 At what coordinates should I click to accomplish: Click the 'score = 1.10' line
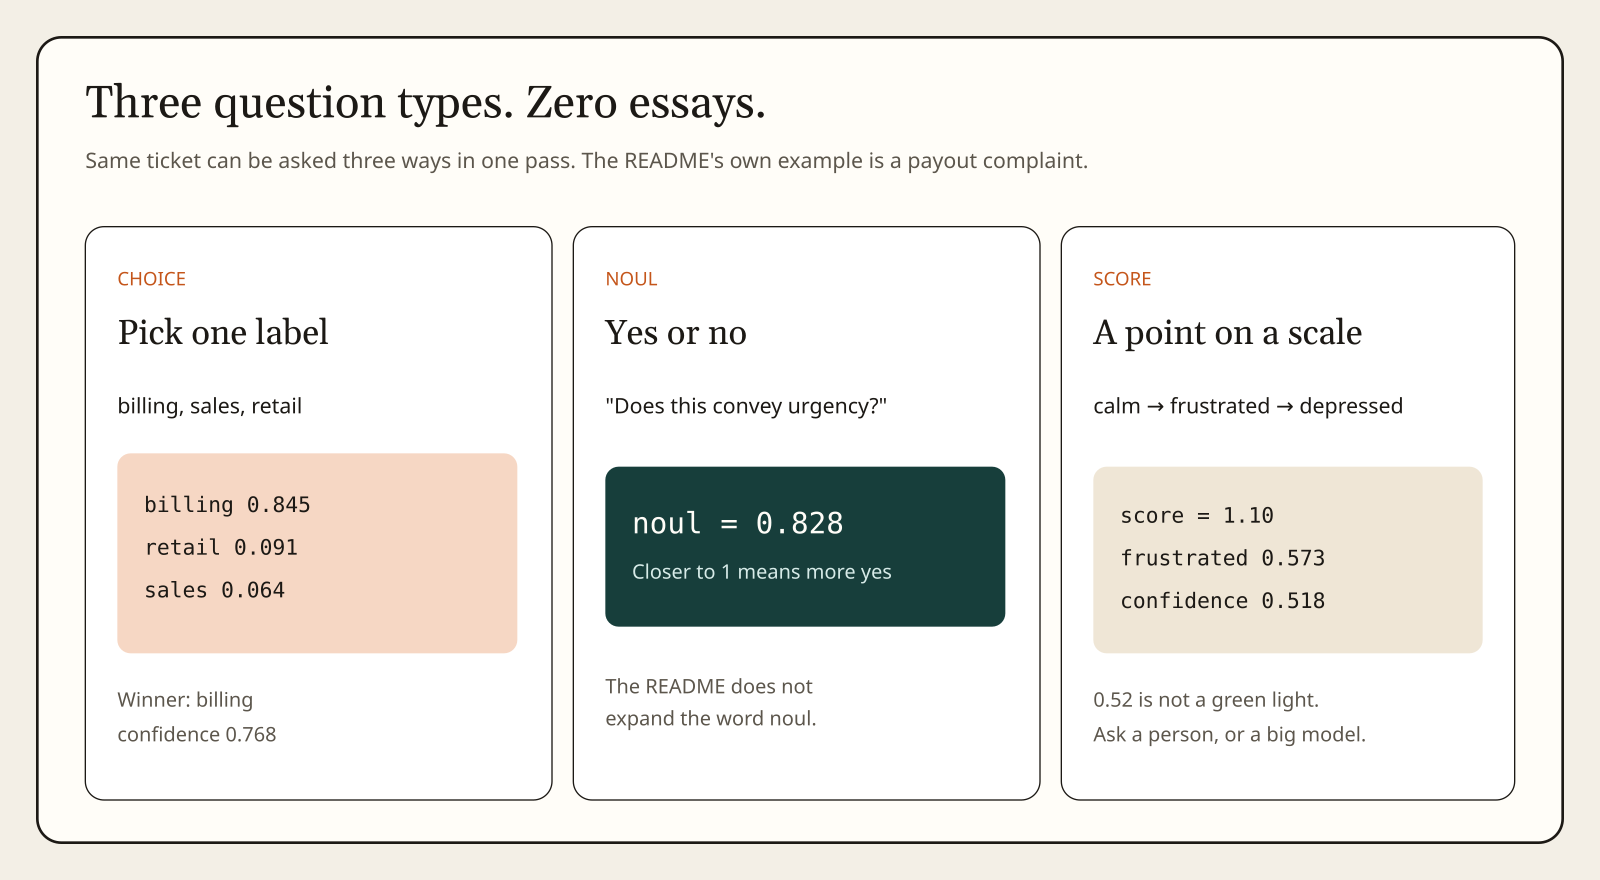(1197, 516)
